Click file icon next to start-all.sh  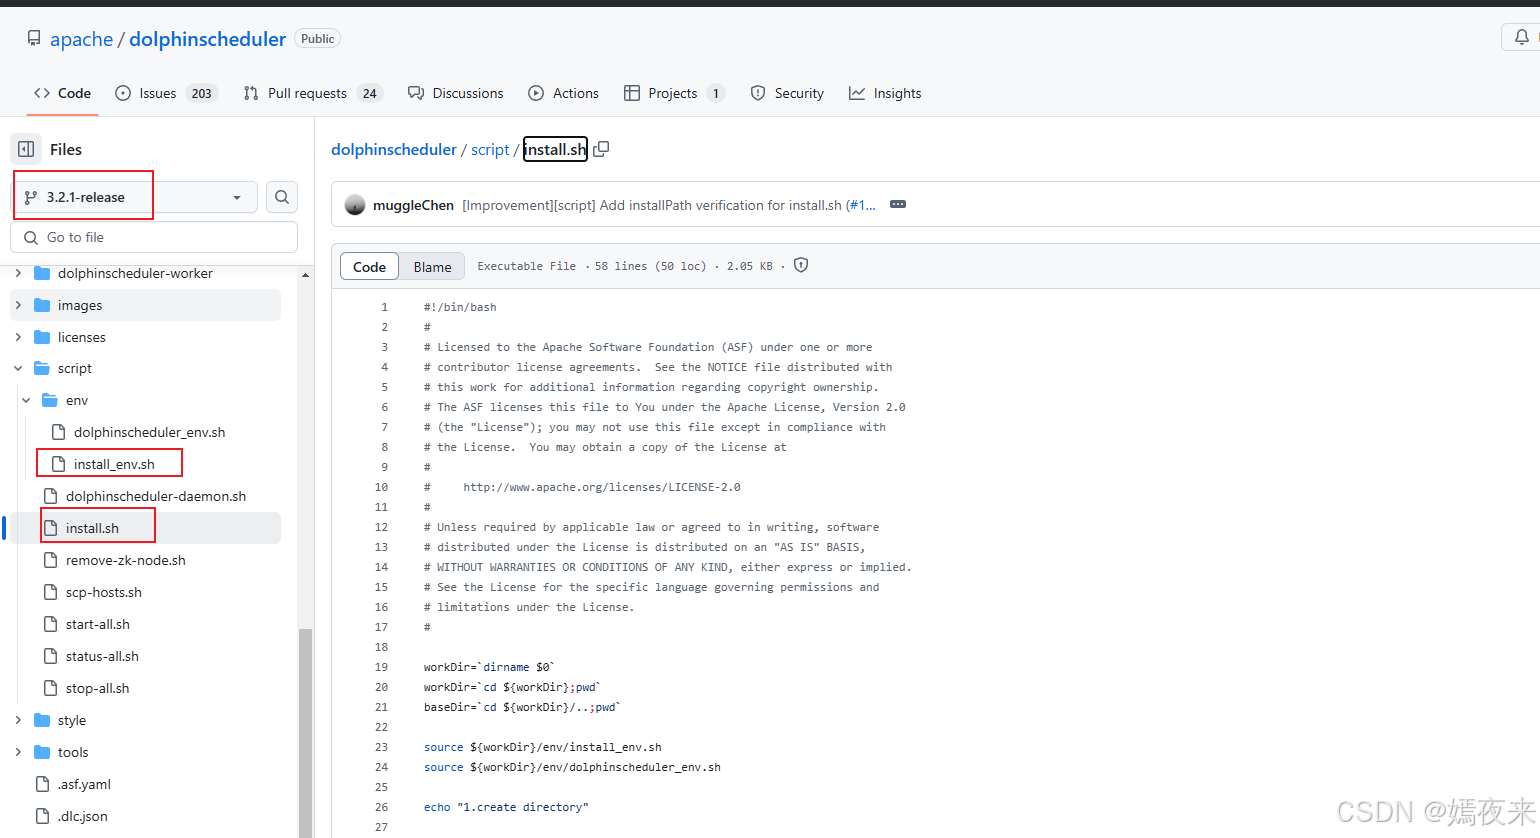pyautogui.click(x=50, y=624)
